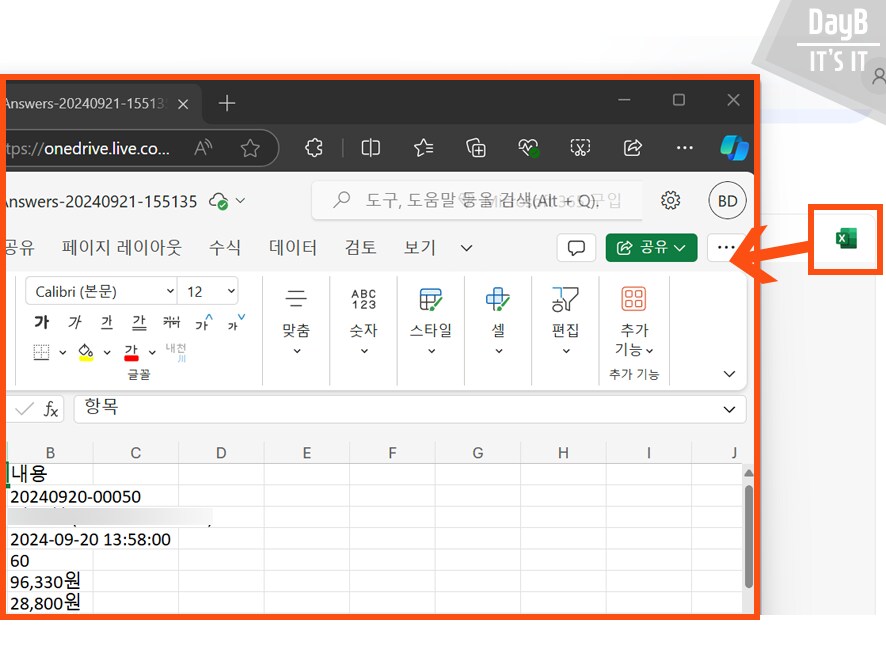This screenshot has width=886, height=650.
Task: Open the underline formatting icon
Action: click(x=106, y=322)
